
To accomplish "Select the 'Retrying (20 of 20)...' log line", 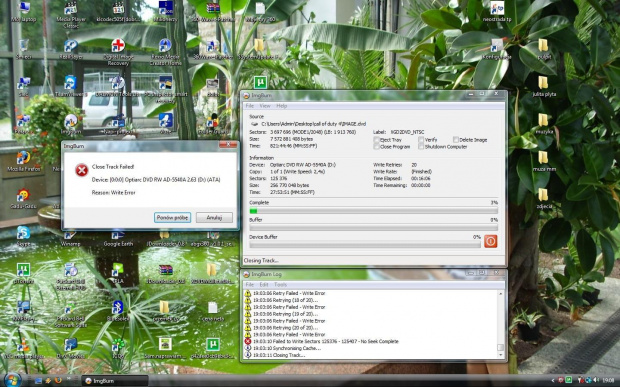I will [285, 328].
